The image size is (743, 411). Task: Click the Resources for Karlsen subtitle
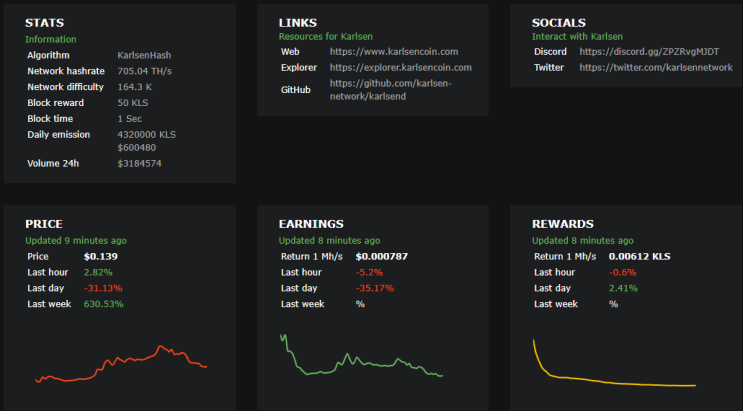326,37
